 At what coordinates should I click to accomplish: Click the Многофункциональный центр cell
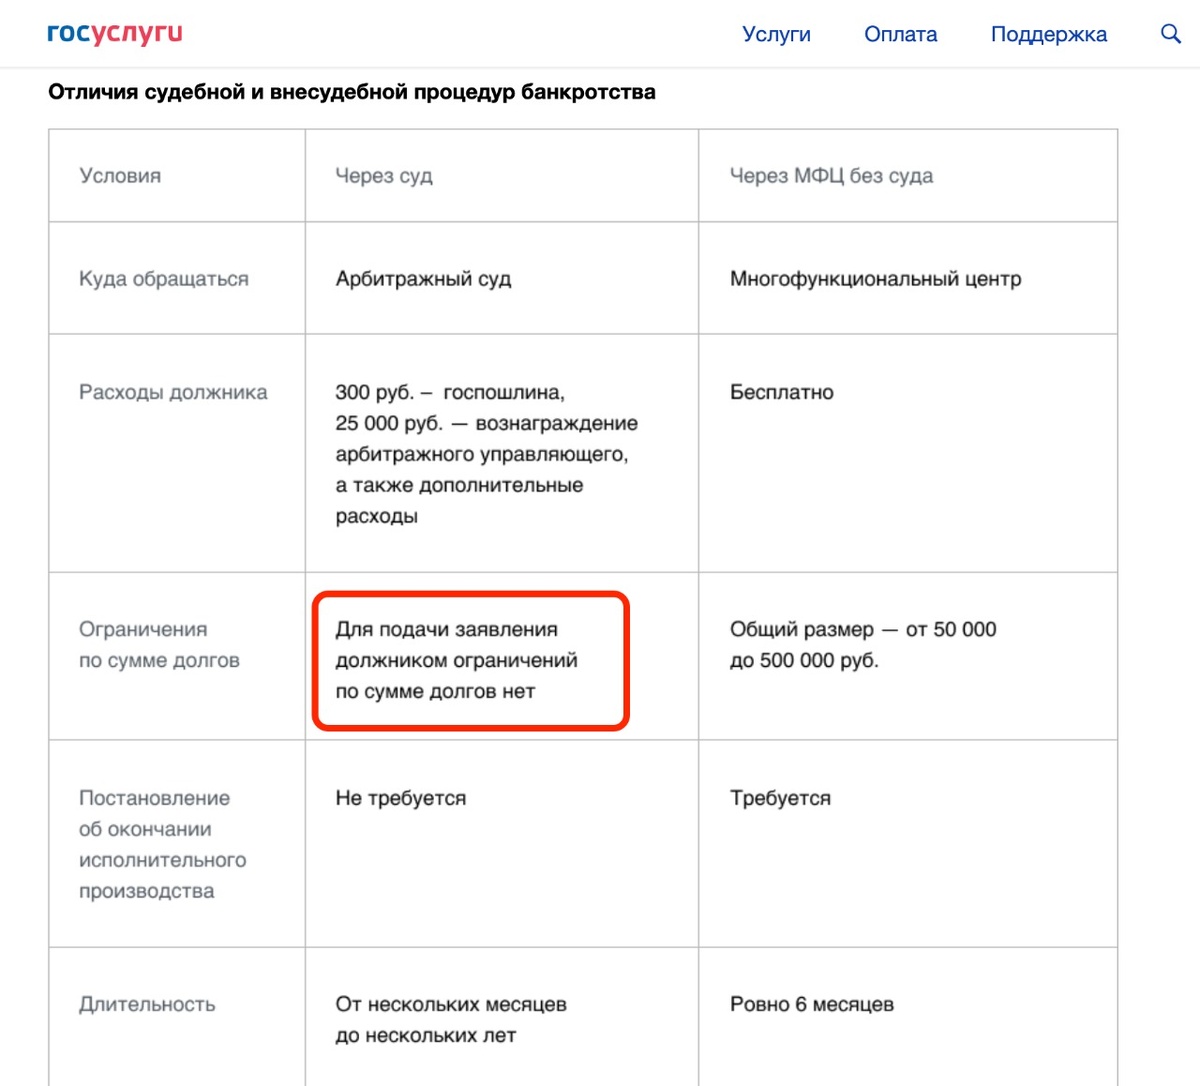point(874,279)
